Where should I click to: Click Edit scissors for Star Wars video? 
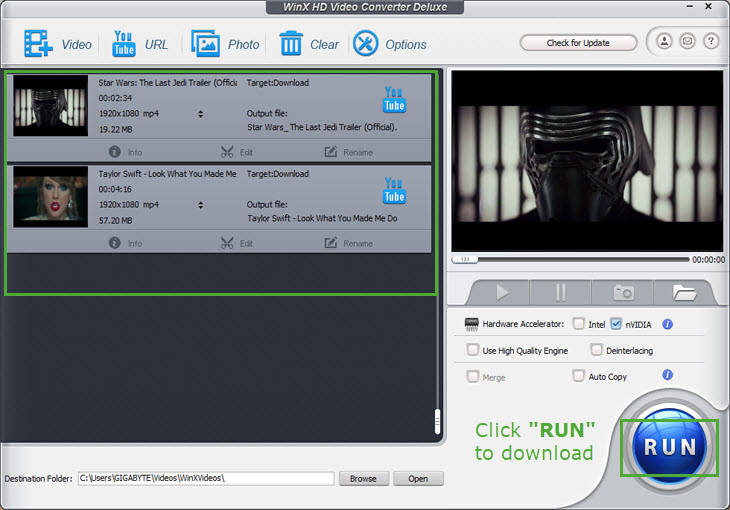[x=227, y=152]
